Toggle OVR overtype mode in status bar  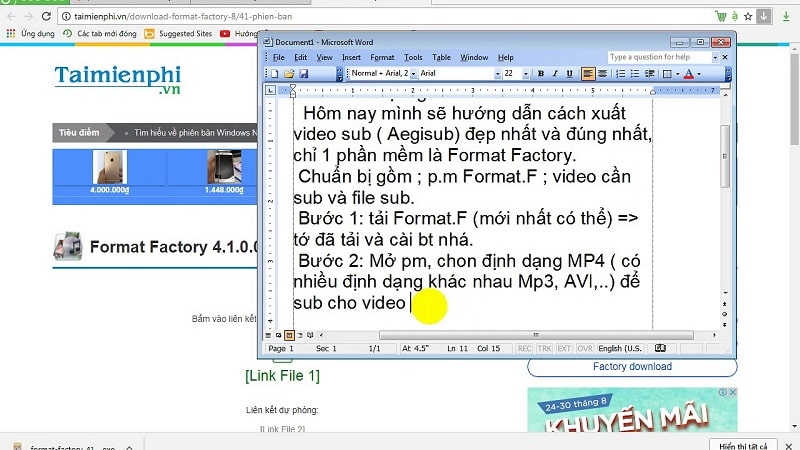coord(585,348)
